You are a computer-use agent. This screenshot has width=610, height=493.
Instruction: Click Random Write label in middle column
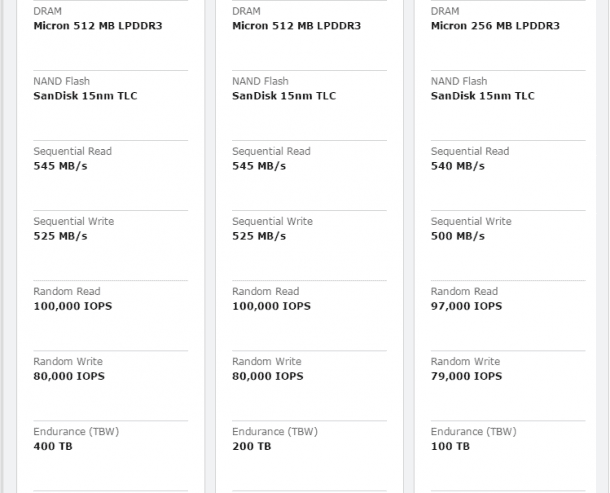(265, 362)
